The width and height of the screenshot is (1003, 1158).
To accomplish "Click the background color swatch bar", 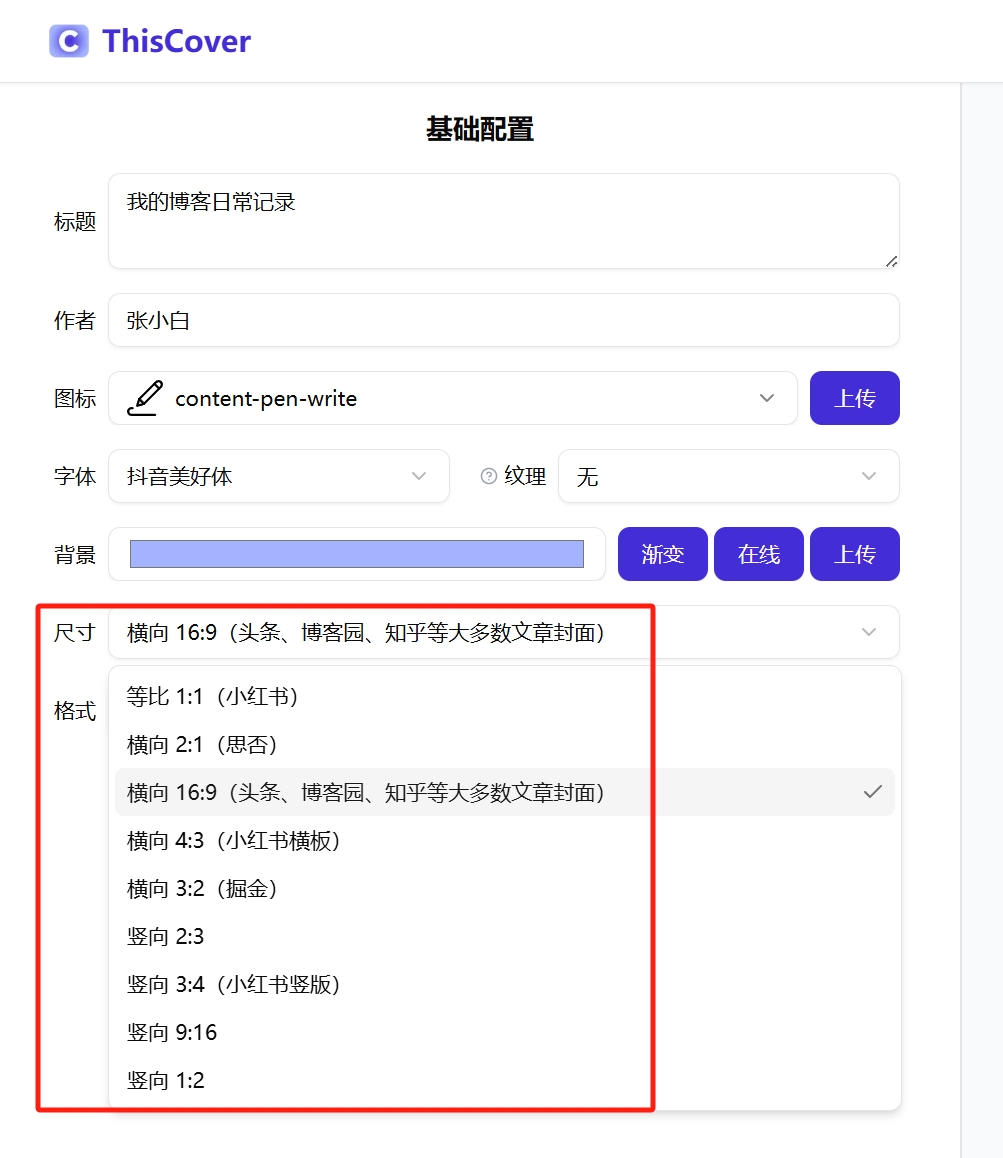I will [356, 553].
